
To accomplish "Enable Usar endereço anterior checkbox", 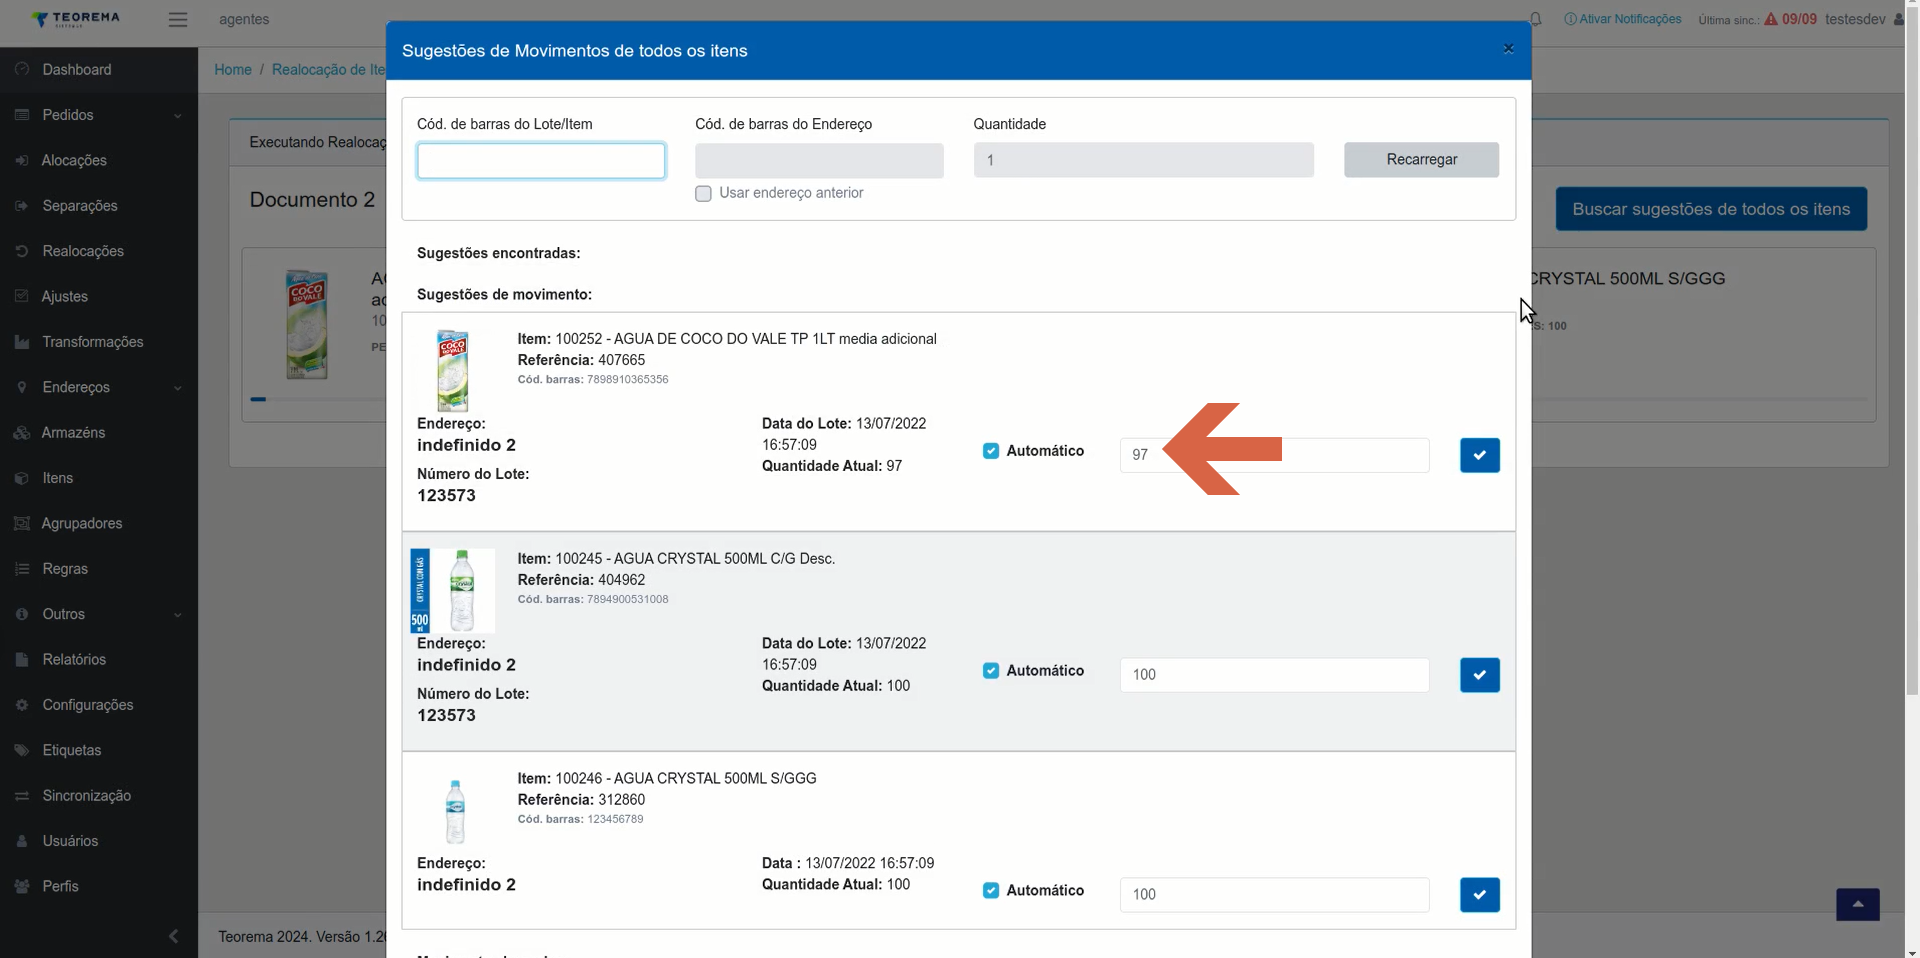I will [x=704, y=193].
